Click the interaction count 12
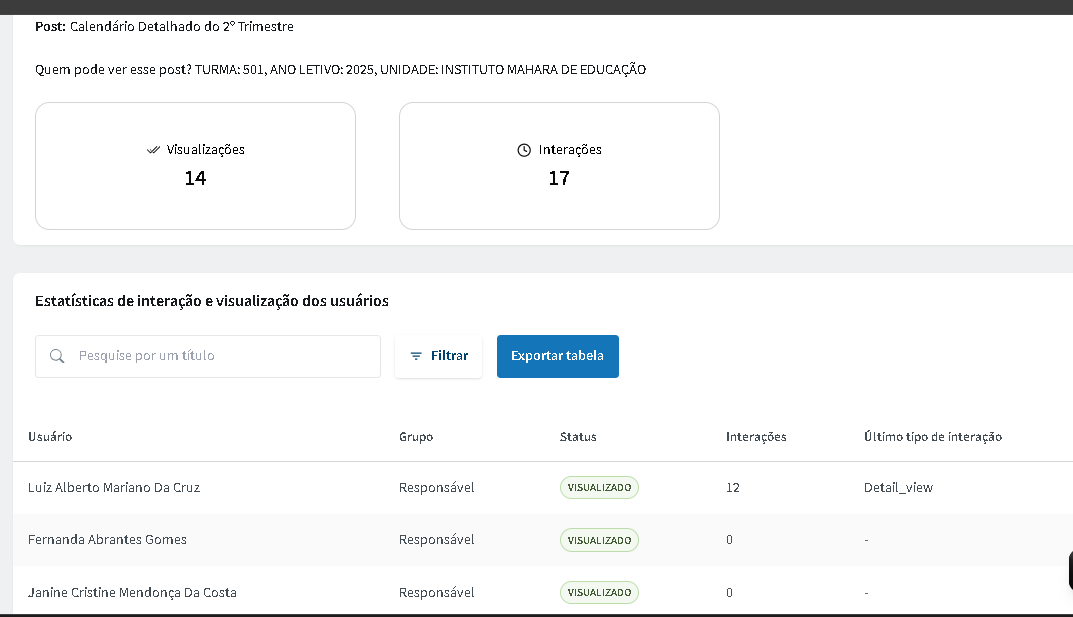Image resolution: width=1073 pixels, height=617 pixels. (x=733, y=488)
